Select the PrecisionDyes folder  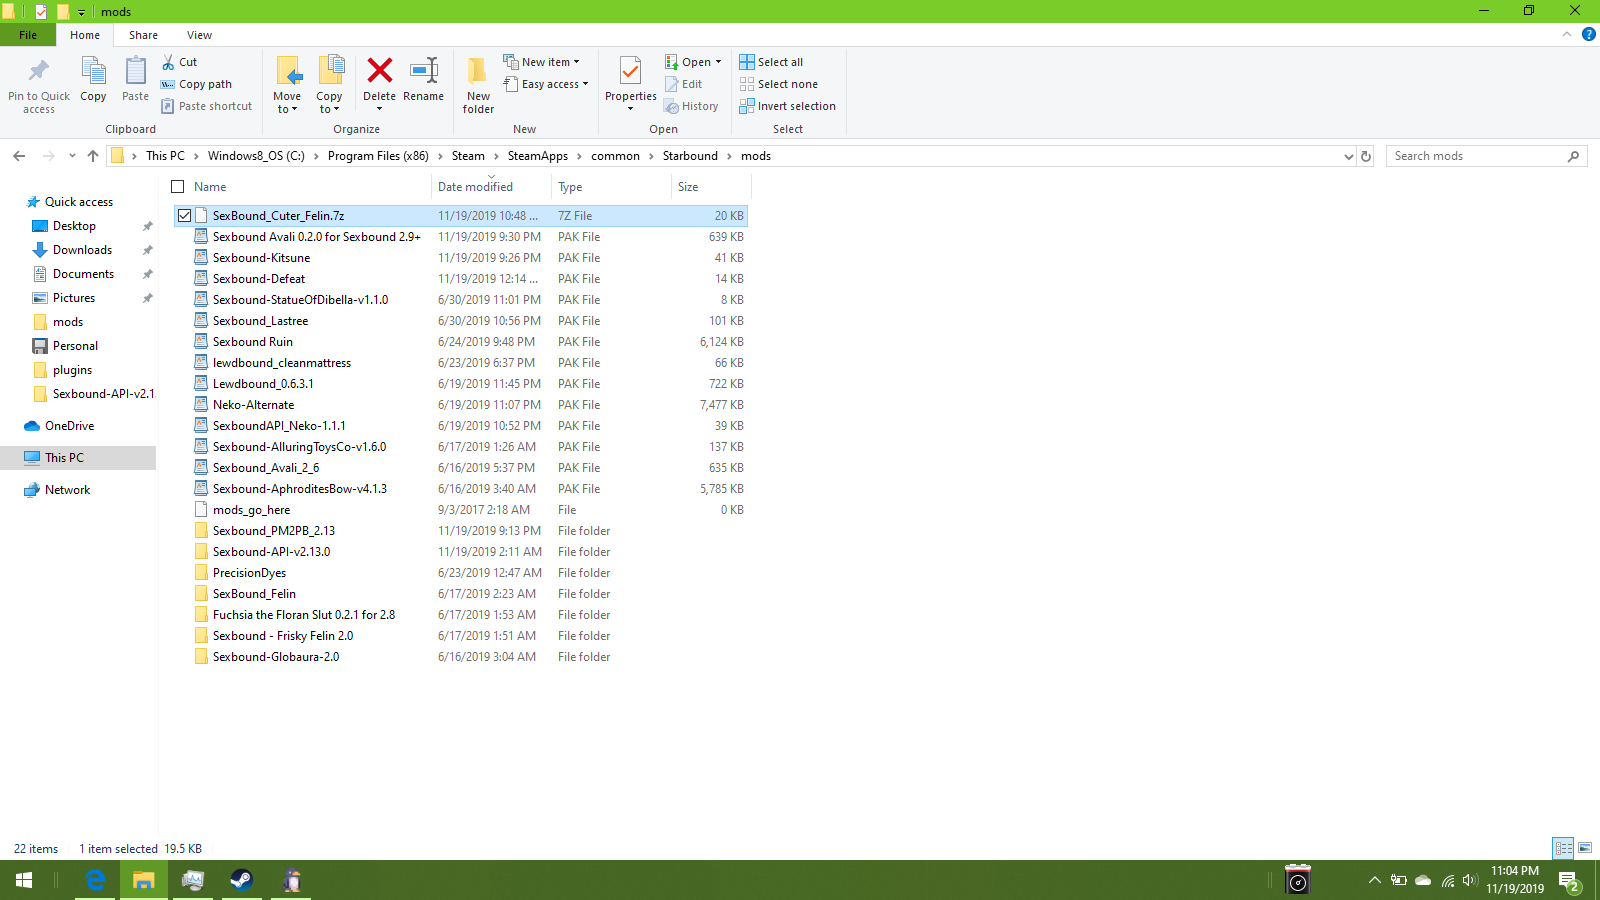pos(249,573)
